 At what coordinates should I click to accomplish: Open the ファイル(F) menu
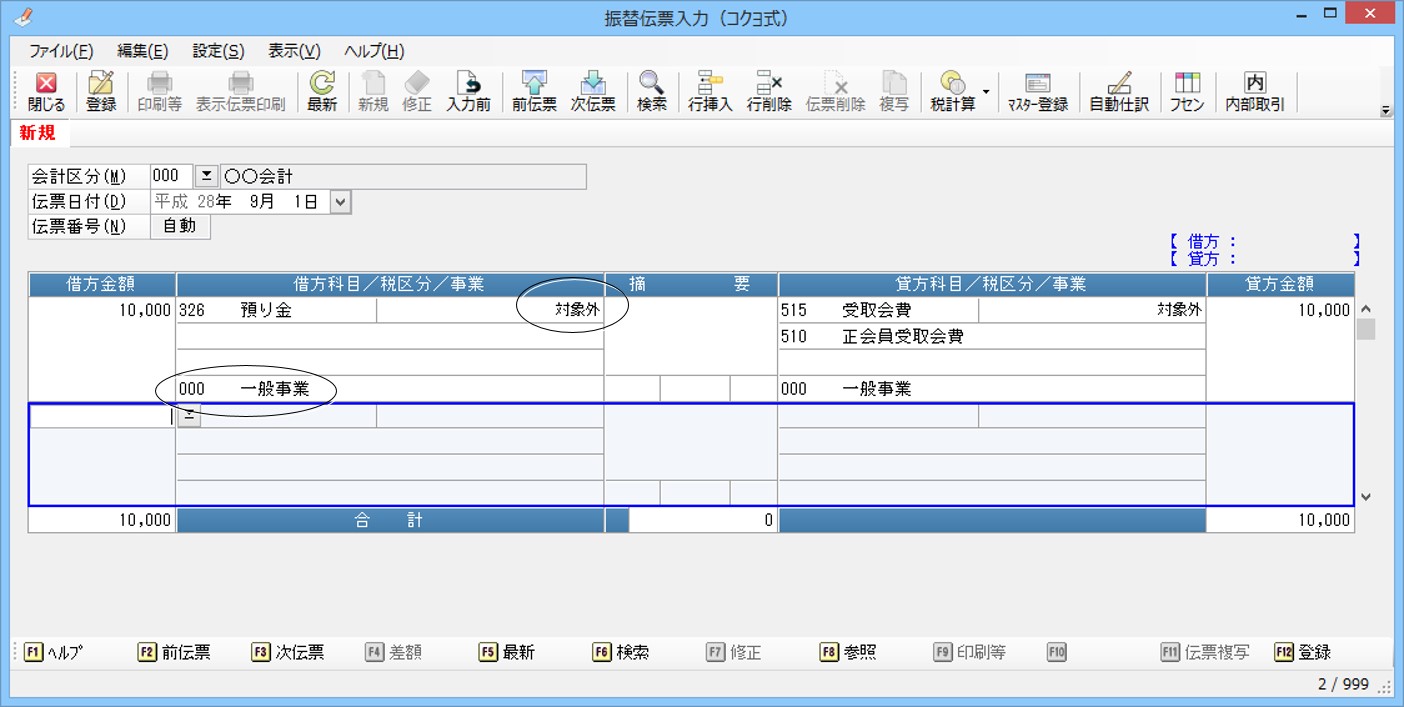[x=61, y=52]
